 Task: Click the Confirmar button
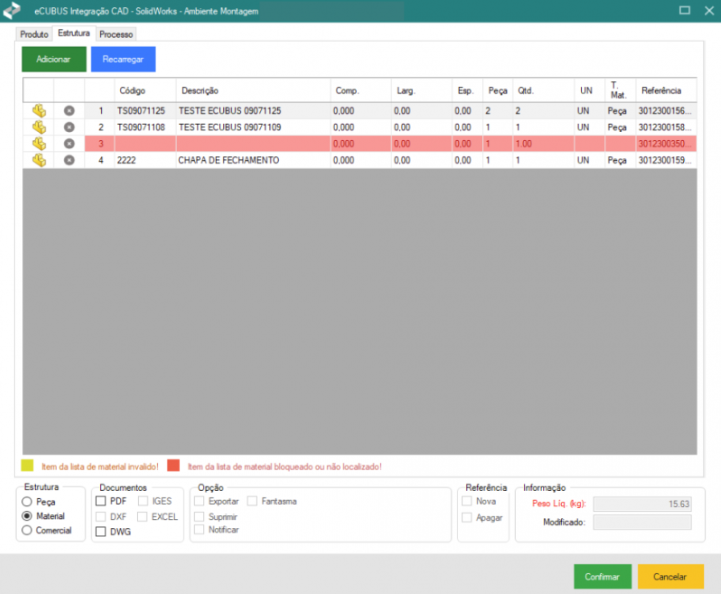602,577
